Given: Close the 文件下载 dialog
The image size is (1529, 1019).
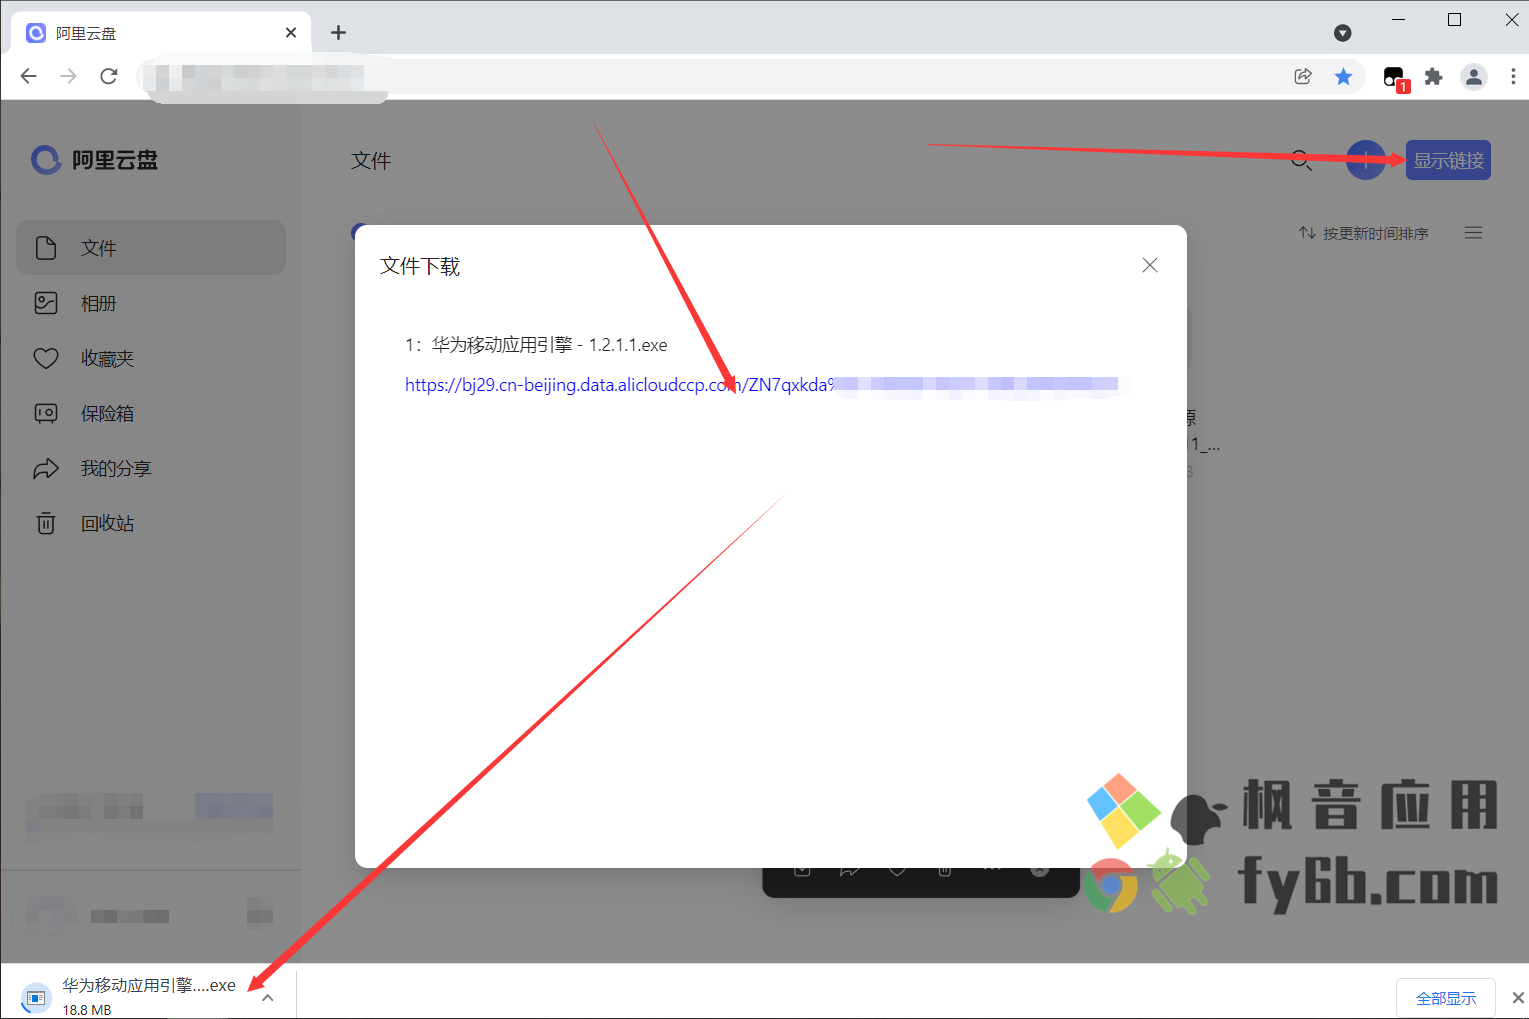Looking at the screenshot, I should point(1150,265).
